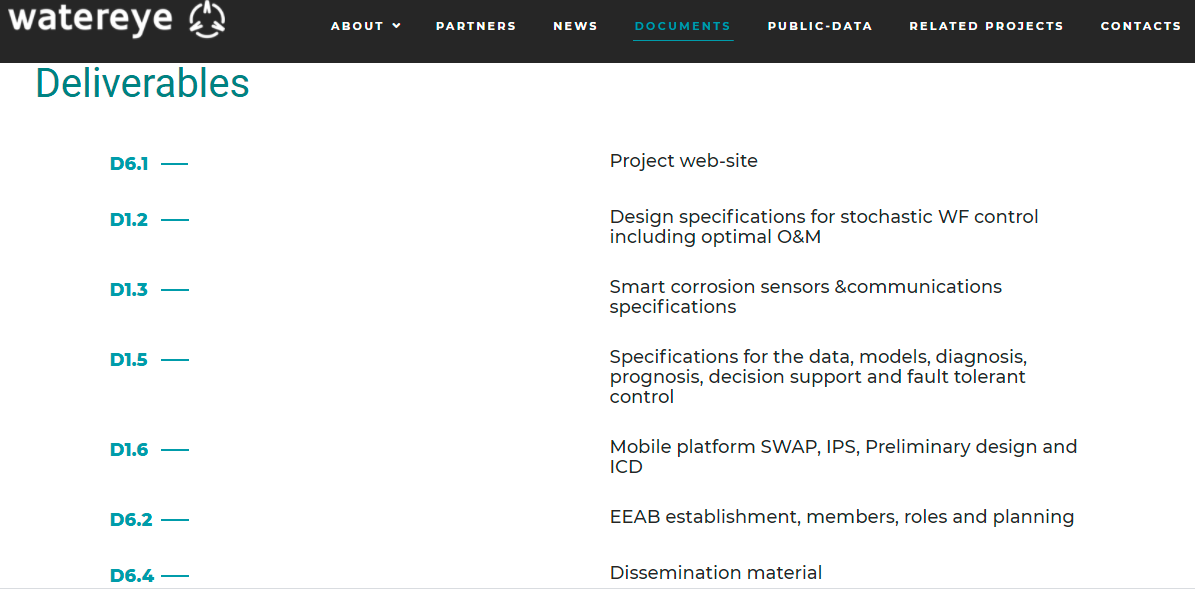Open deliverable D1.5 link

click(129, 361)
